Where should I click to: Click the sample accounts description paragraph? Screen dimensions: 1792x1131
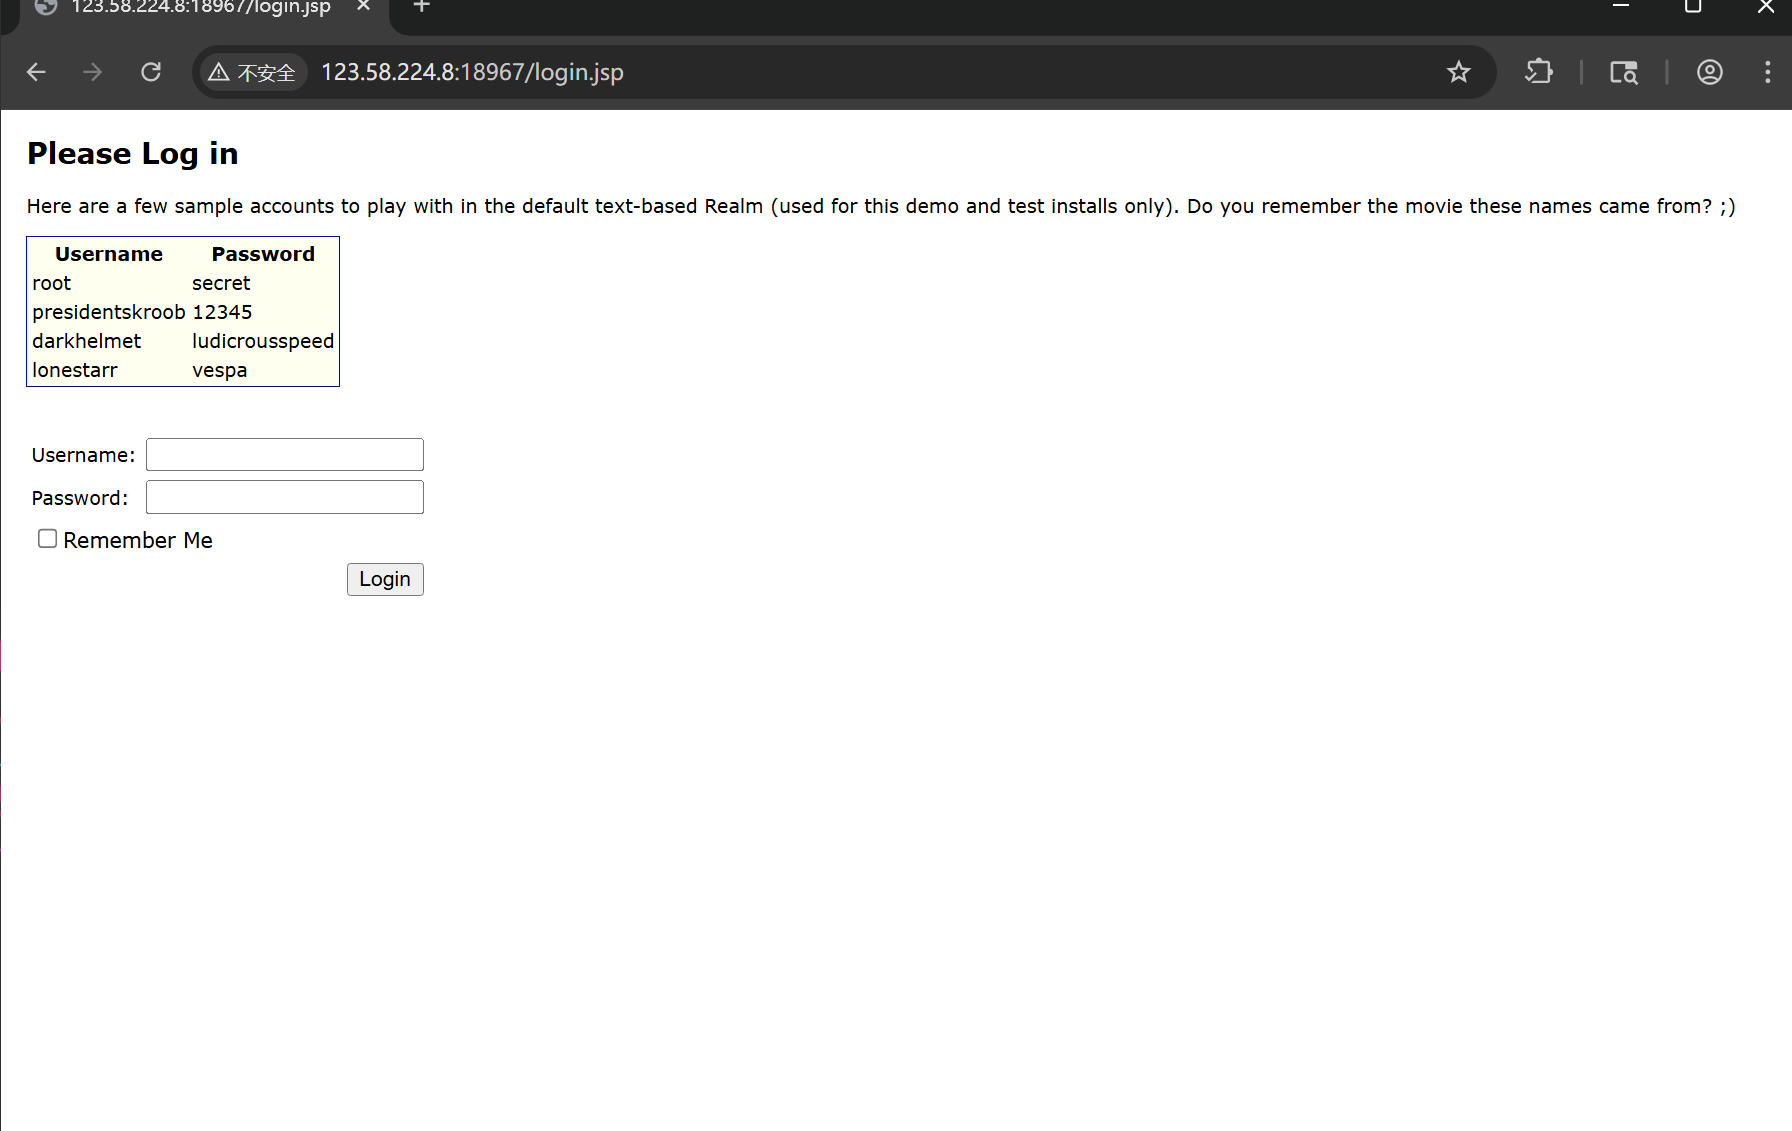click(x=881, y=206)
